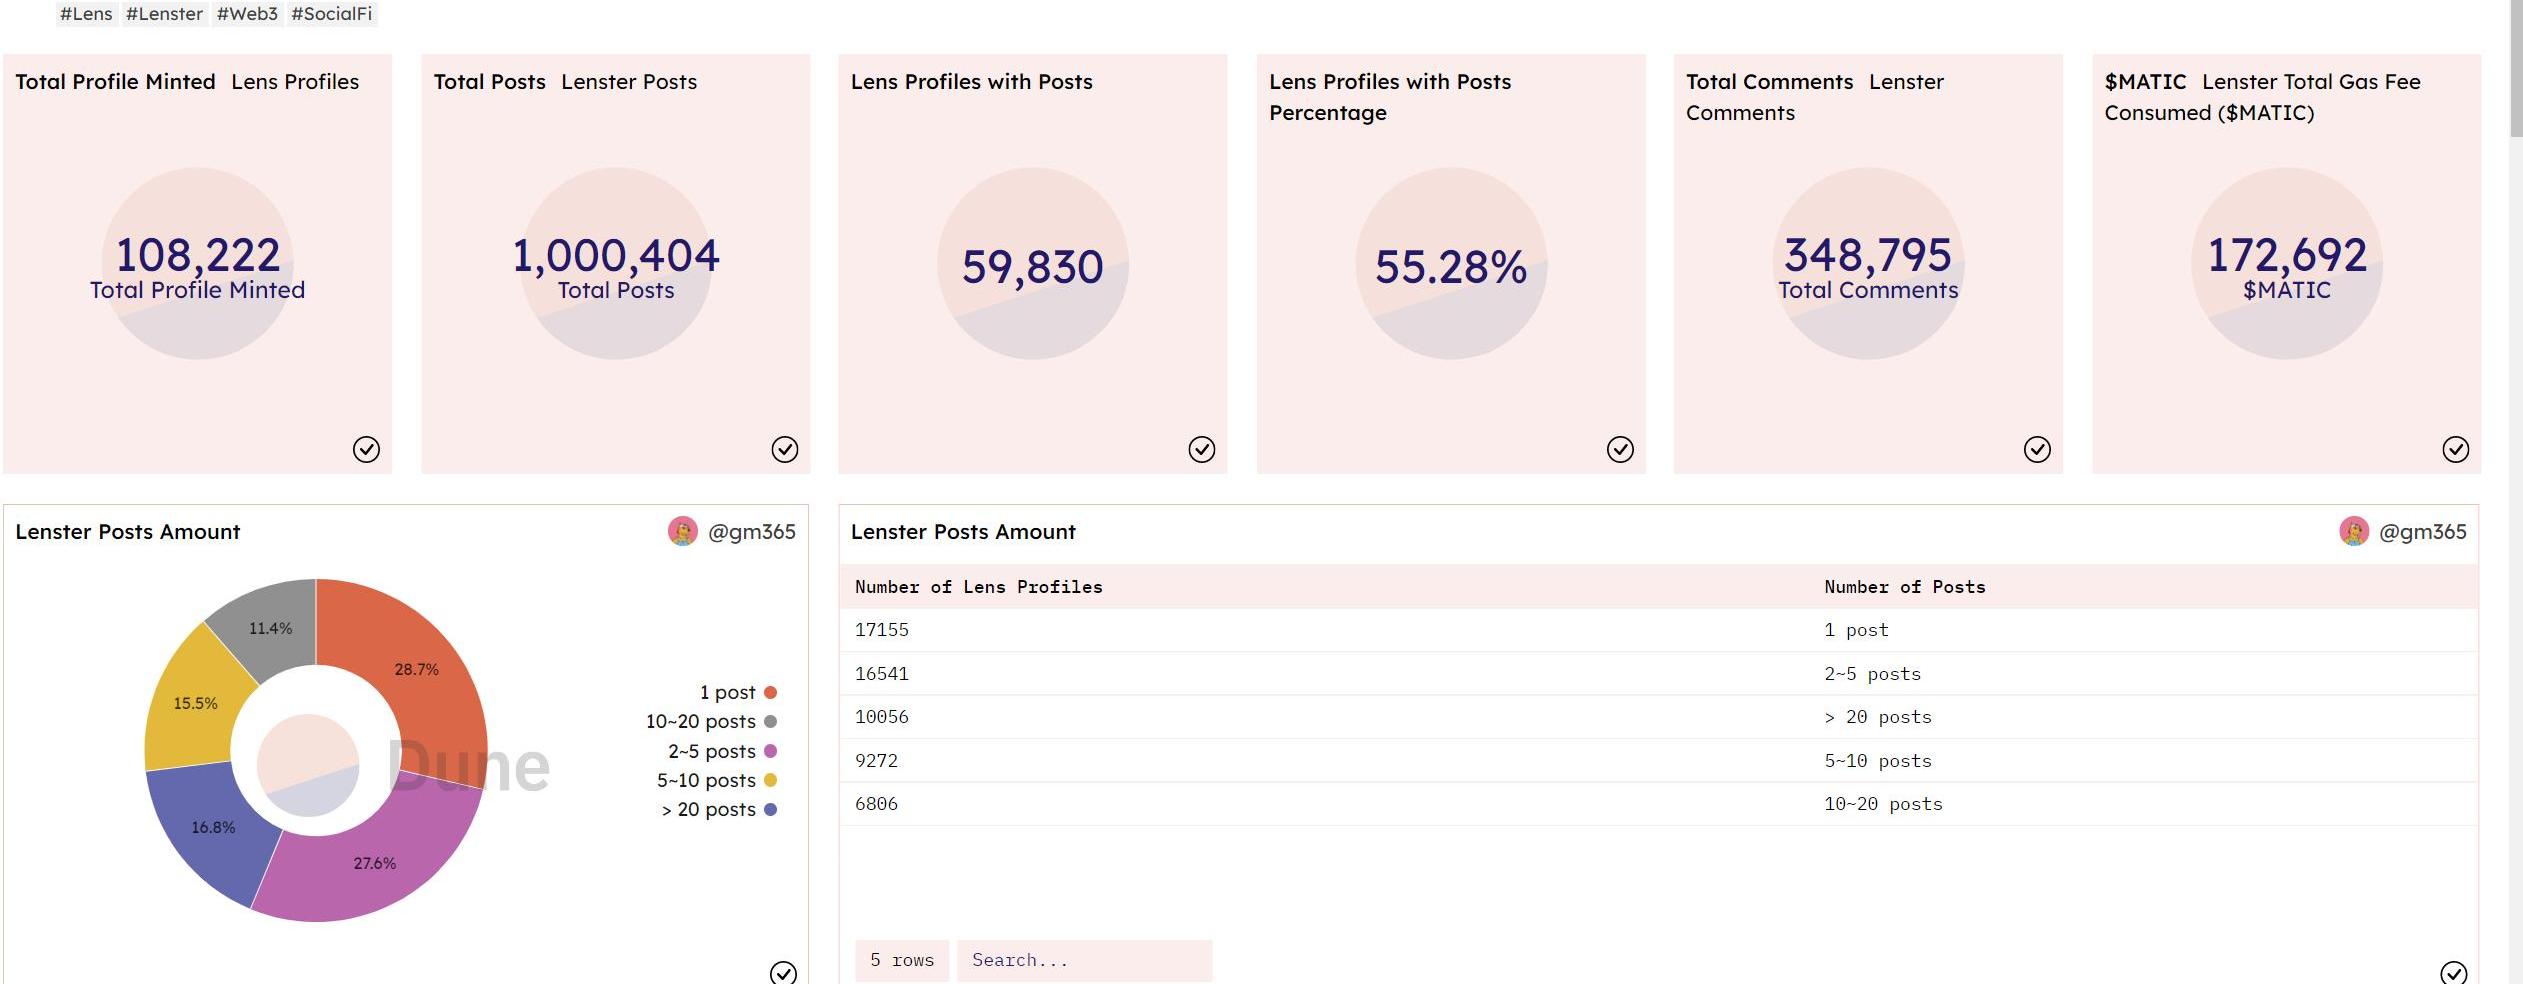Screen dimensions: 2523x984
Task: Click checkmark icon on $MATIC gas fee card
Action: point(2454,450)
